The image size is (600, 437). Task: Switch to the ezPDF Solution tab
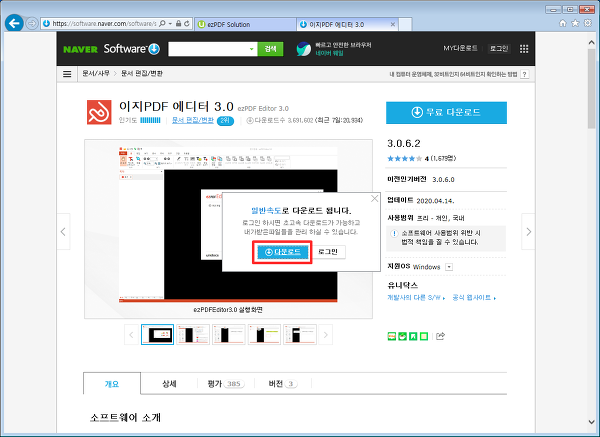(245, 24)
